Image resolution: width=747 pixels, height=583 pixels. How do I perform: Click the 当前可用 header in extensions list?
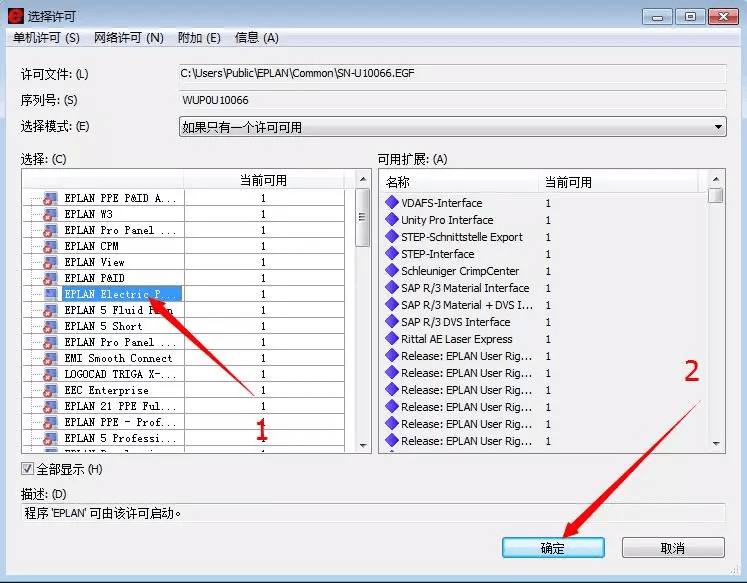(618, 182)
